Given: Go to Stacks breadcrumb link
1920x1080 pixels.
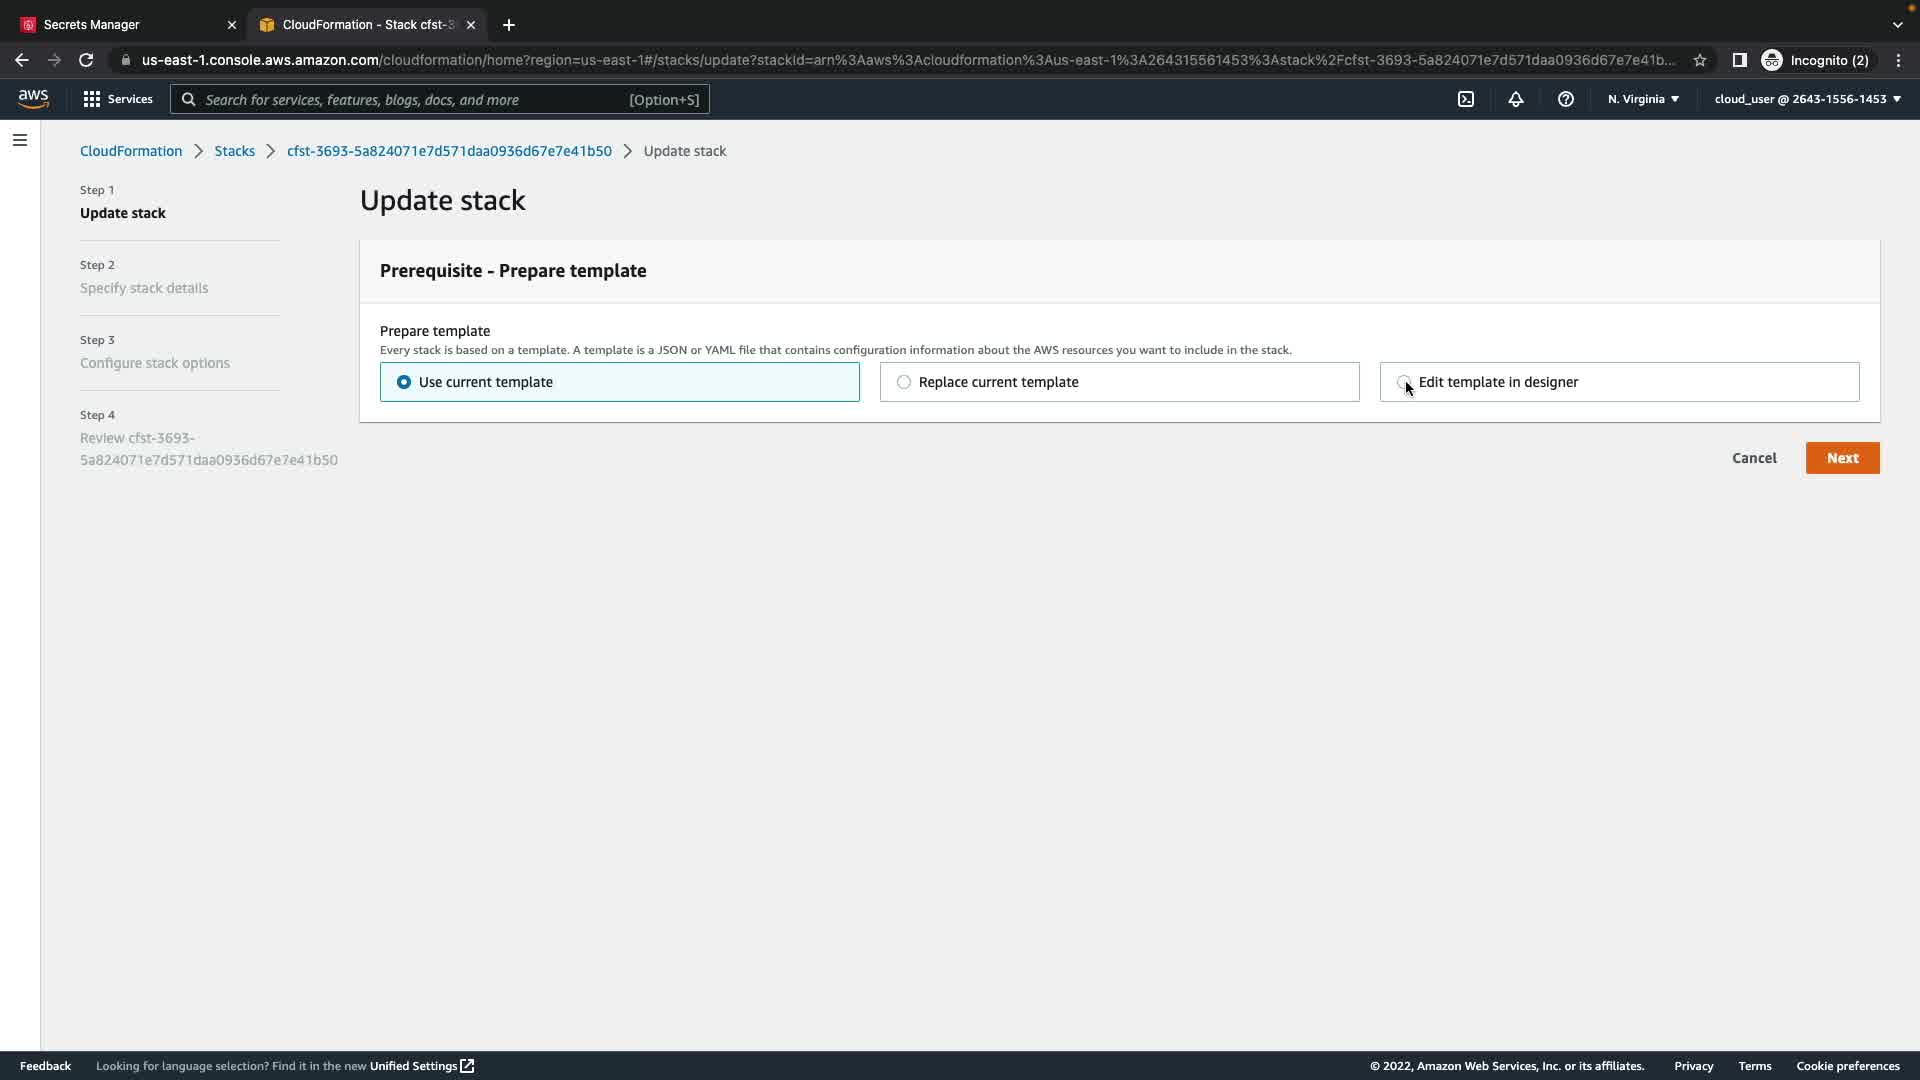Looking at the screenshot, I should point(234,151).
